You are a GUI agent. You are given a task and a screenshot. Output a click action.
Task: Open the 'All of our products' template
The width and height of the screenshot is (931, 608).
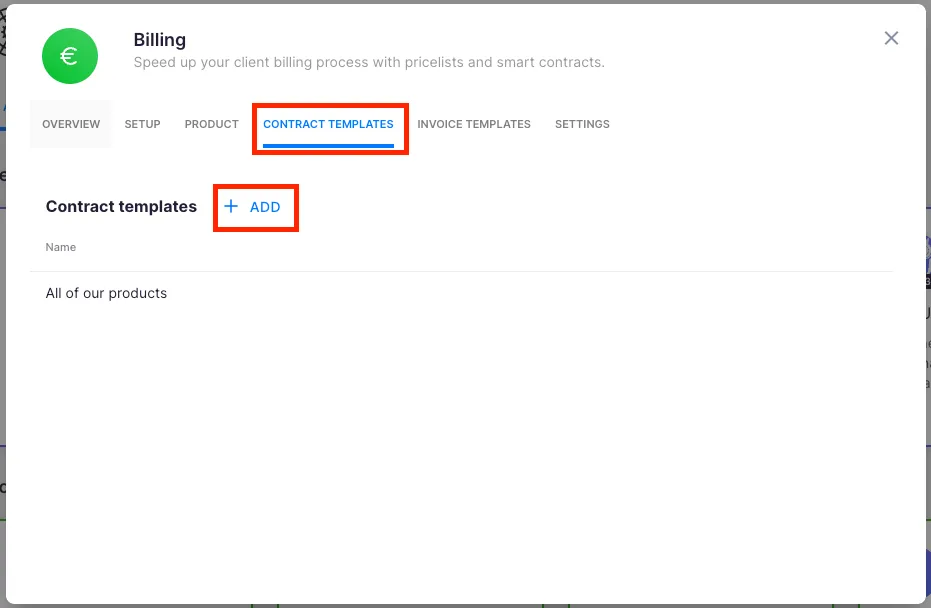(106, 293)
